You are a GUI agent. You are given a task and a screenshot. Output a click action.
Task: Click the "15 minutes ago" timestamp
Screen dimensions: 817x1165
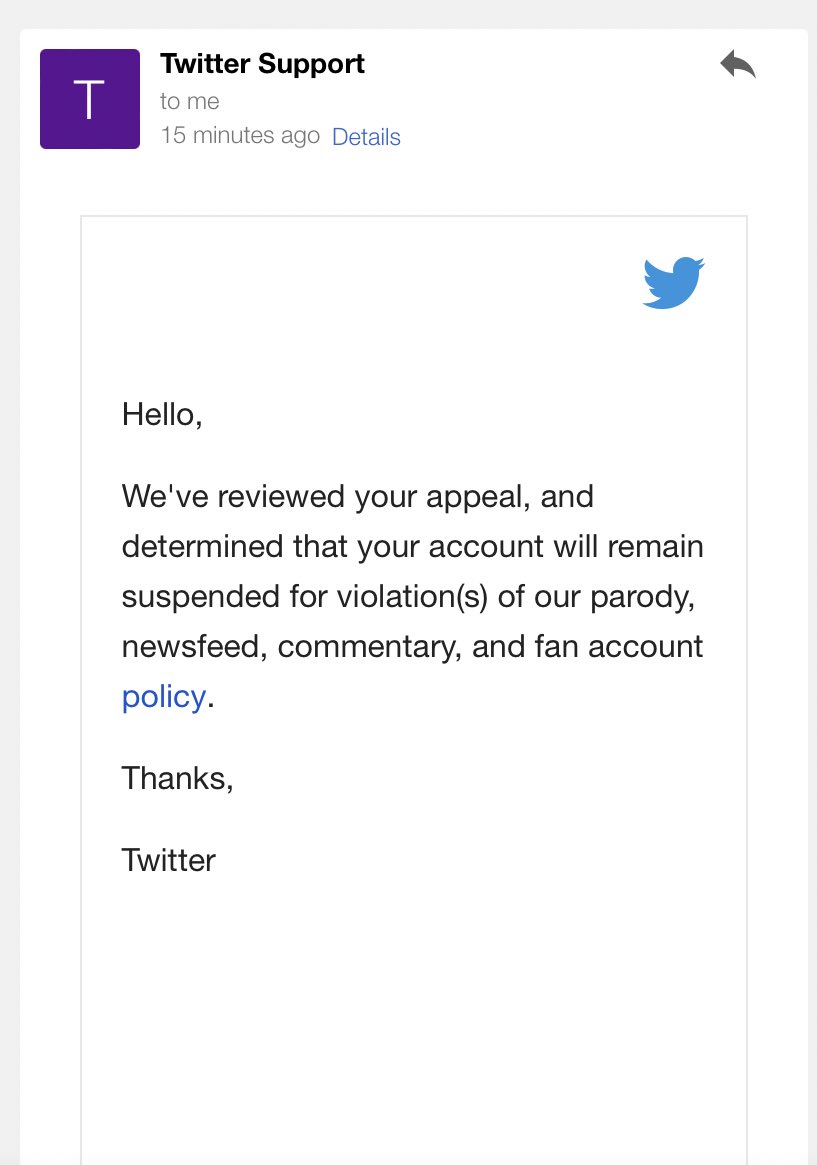[240, 135]
